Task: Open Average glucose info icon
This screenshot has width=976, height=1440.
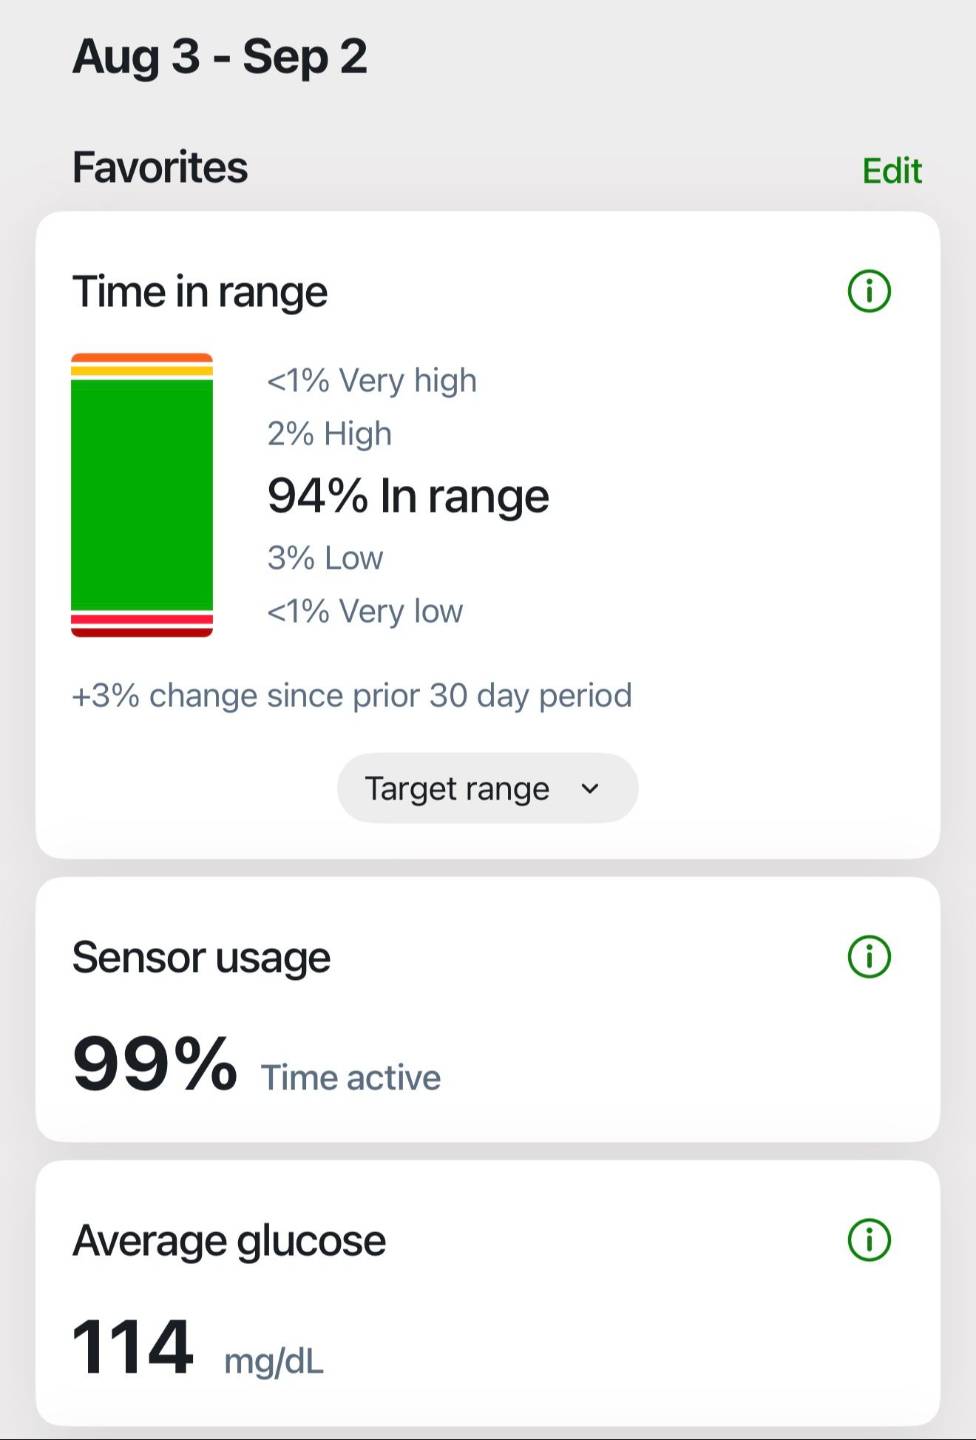Action: 869,1240
